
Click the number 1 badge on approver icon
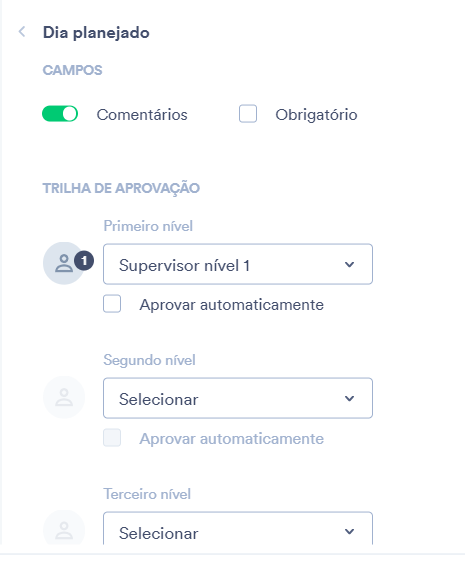click(84, 261)
